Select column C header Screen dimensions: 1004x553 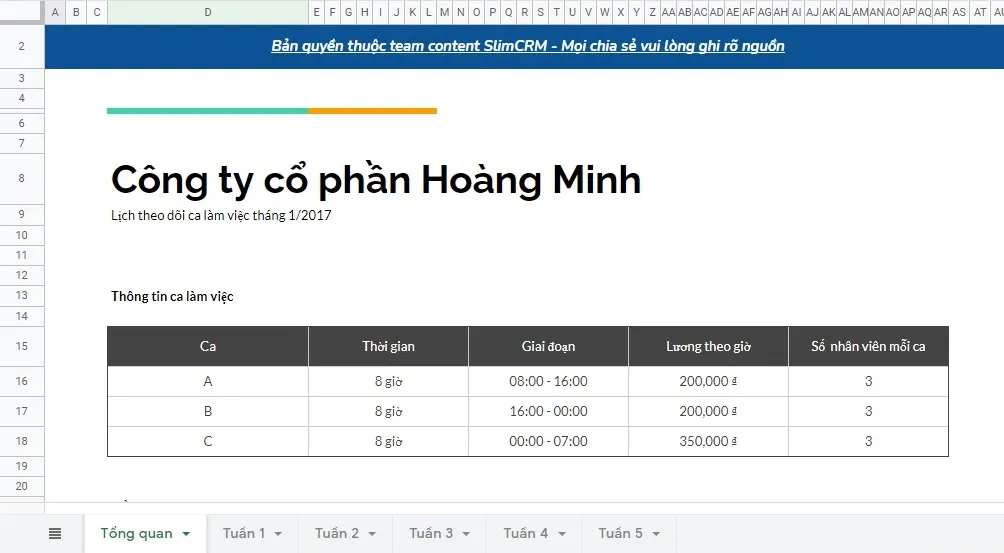97,12
